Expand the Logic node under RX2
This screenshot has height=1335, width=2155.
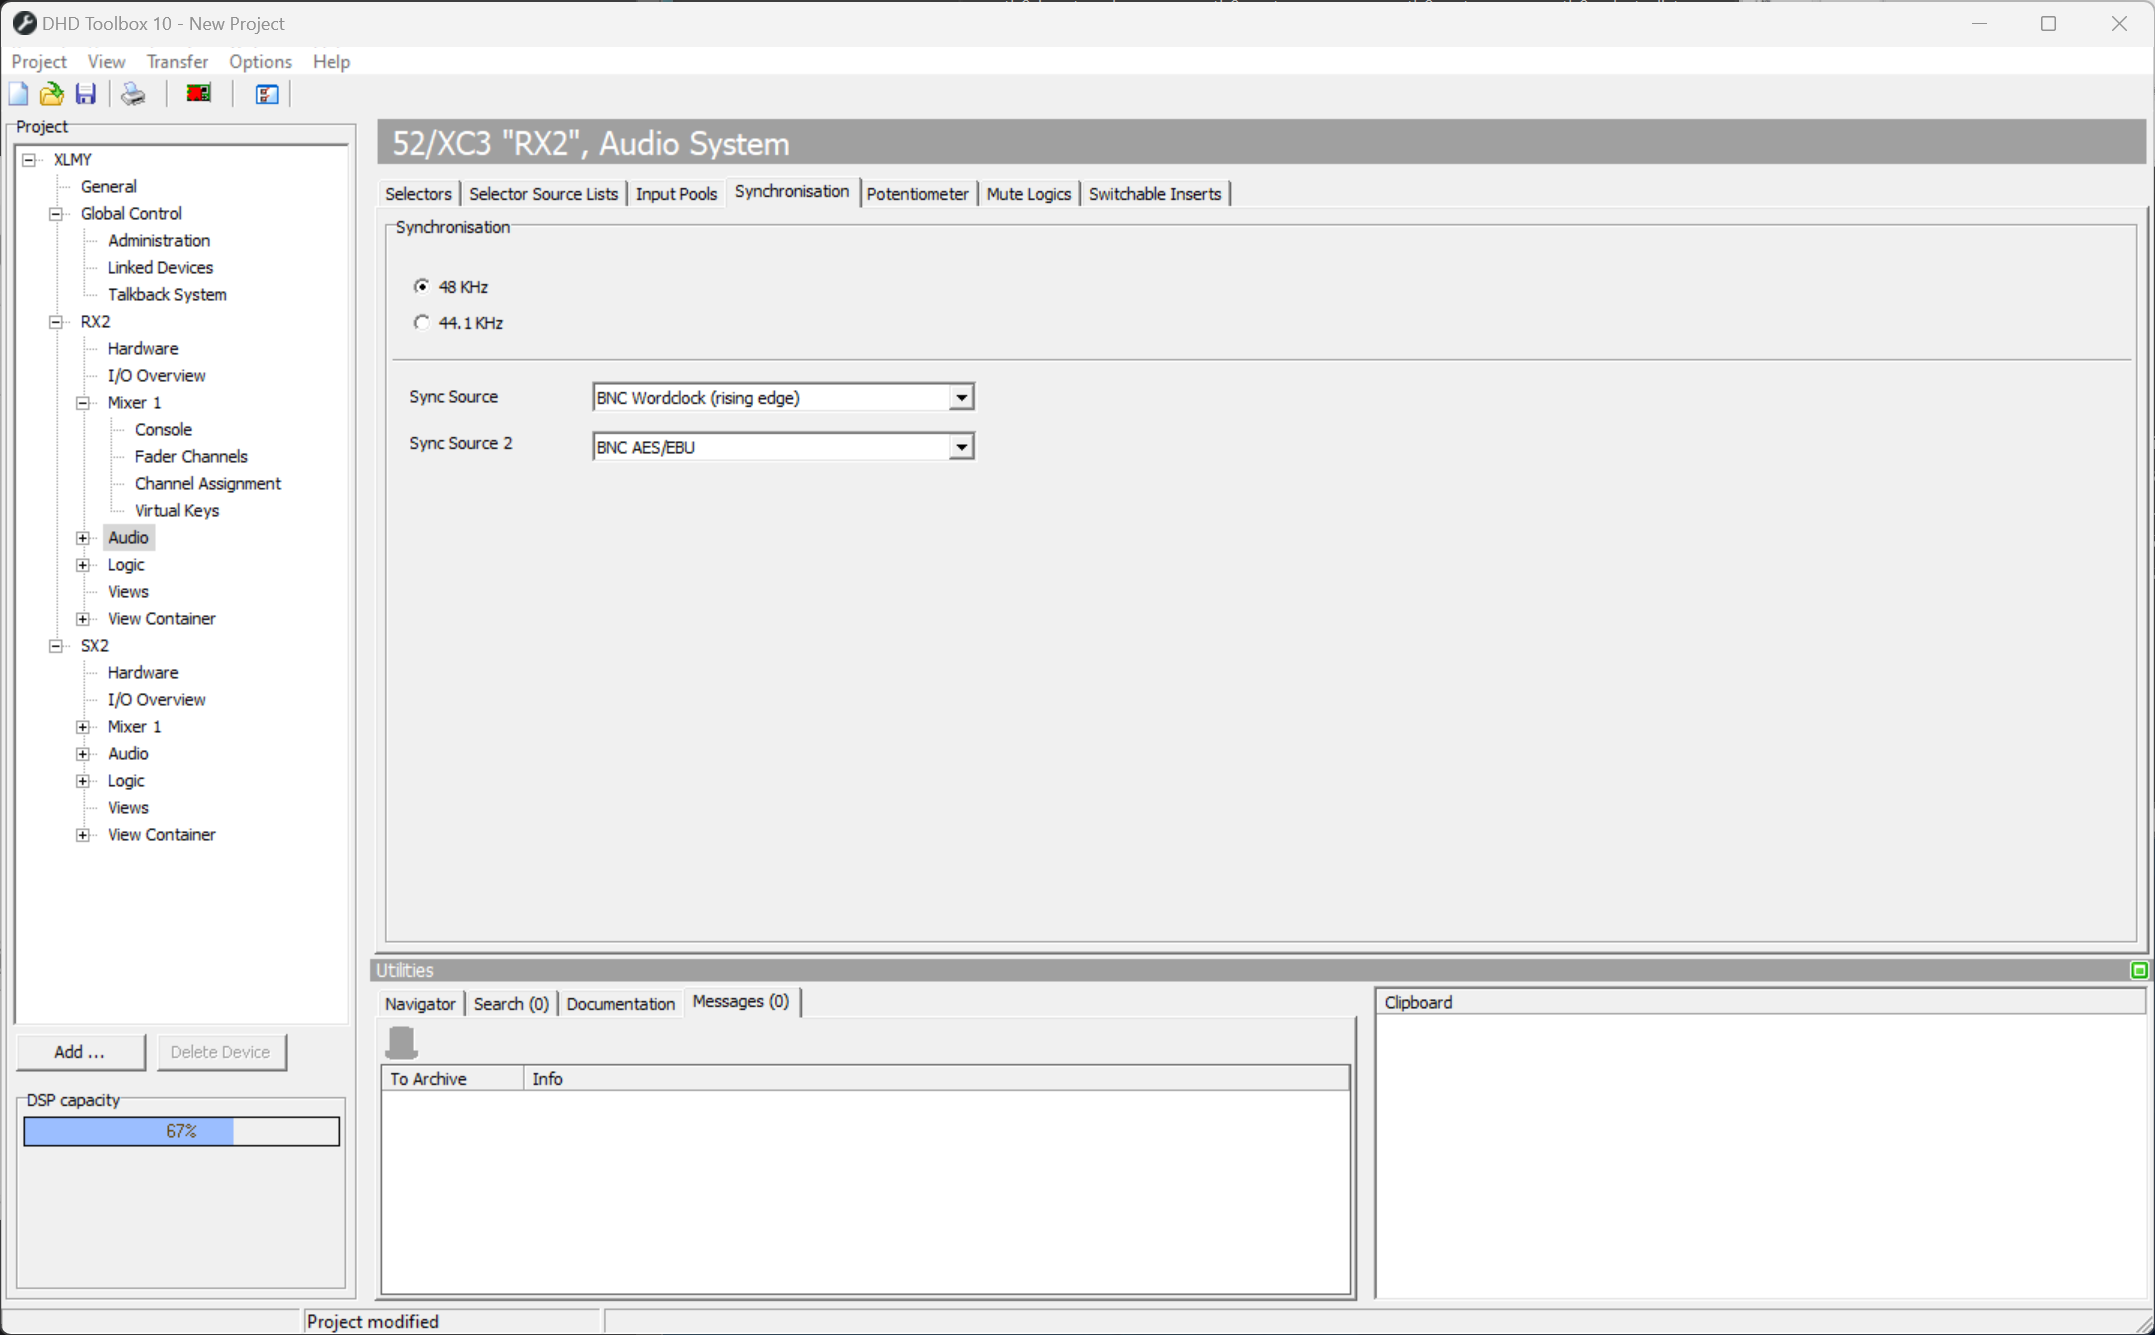(x=83, y=564)
